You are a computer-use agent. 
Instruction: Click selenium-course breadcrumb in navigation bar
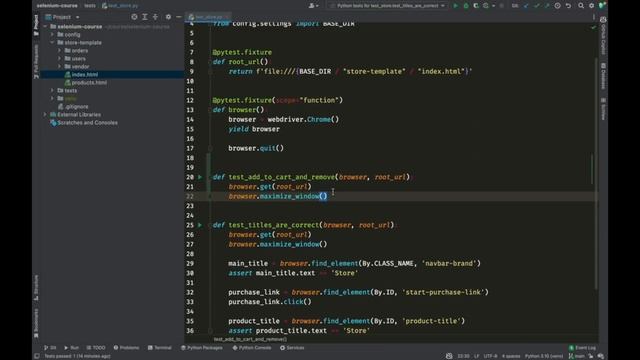(x=57, y=6)
